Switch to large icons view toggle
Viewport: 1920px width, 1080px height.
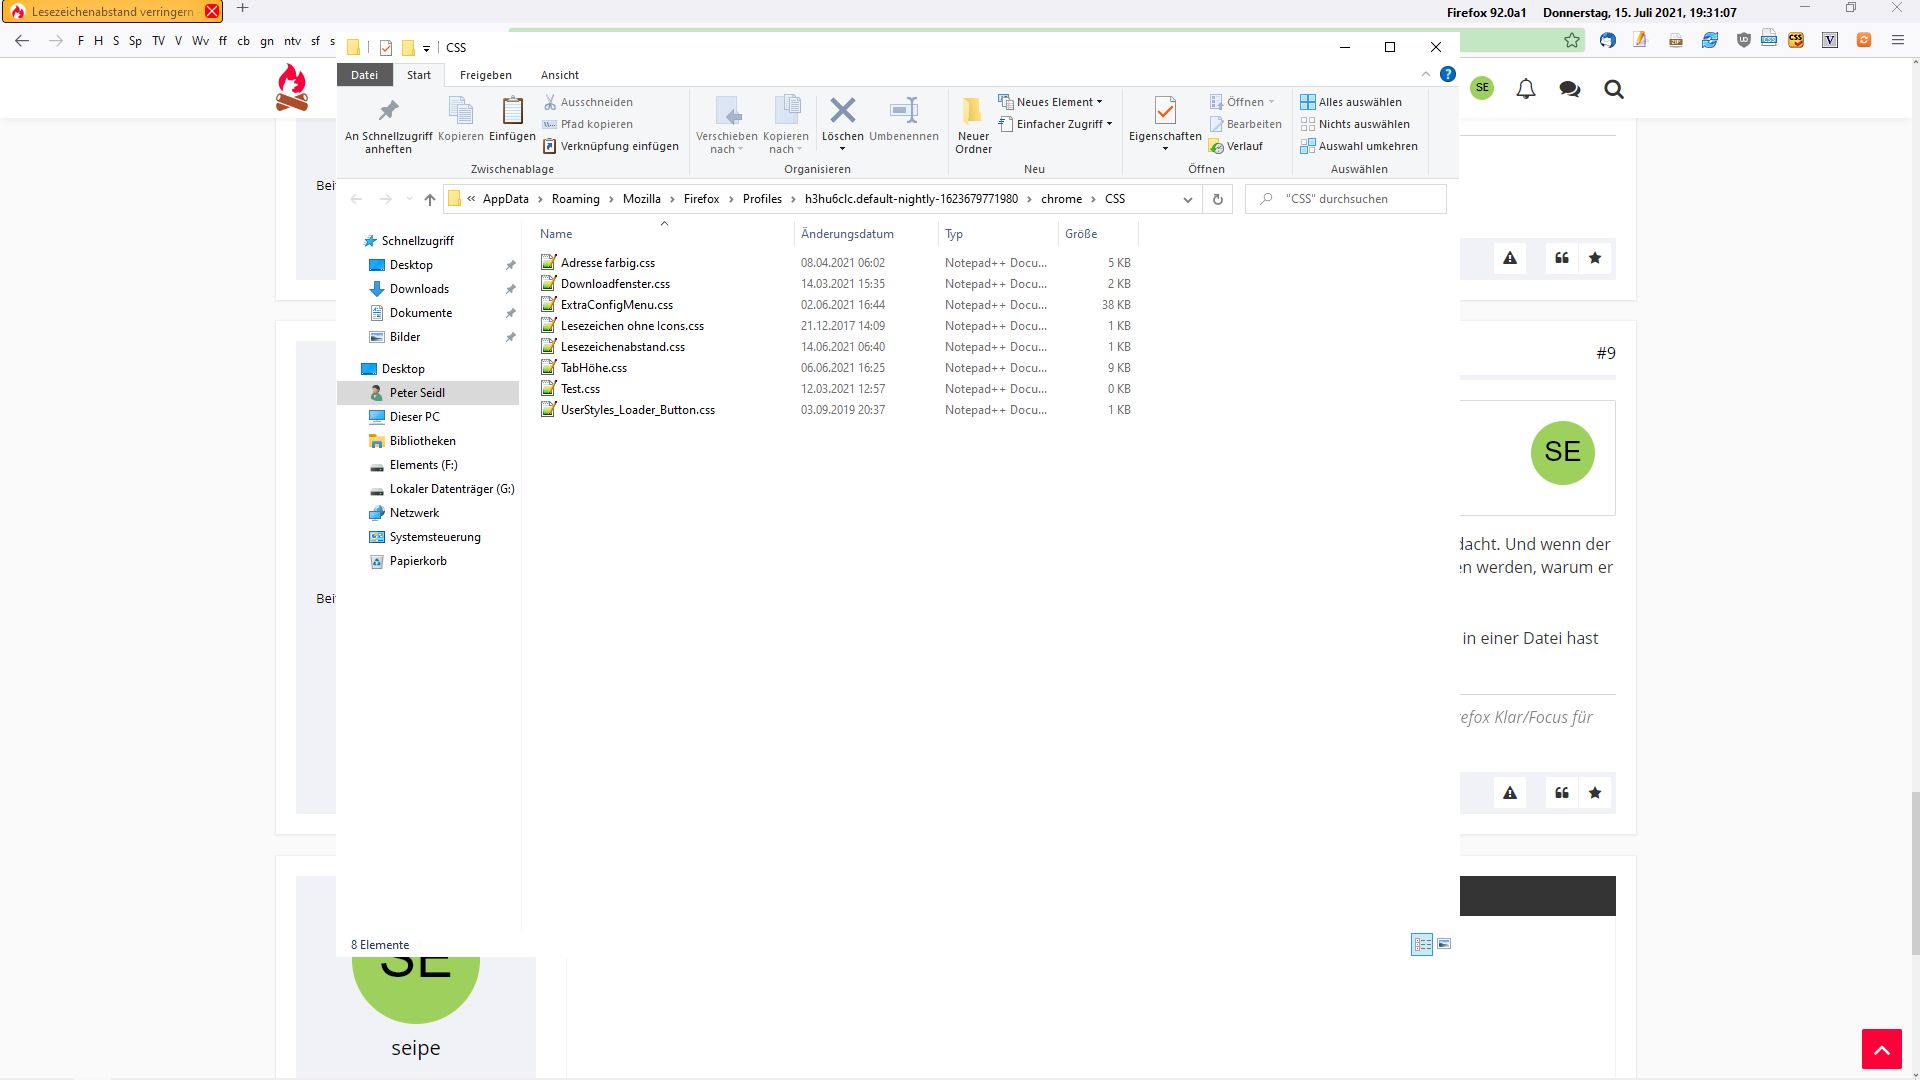click(x=1443, y=944)
